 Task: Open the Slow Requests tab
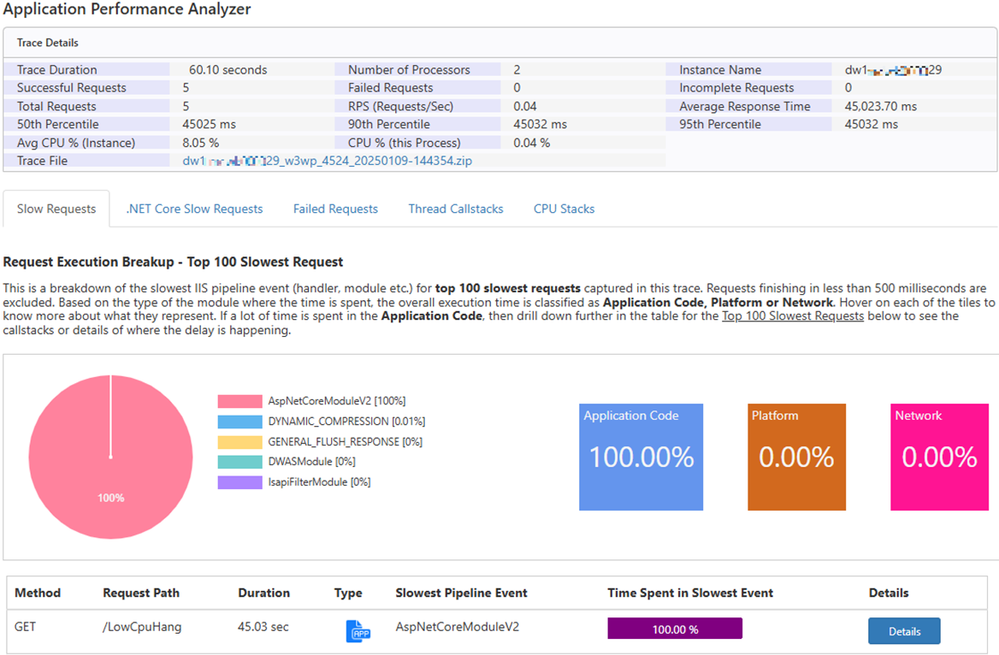[x=57, y=209]
